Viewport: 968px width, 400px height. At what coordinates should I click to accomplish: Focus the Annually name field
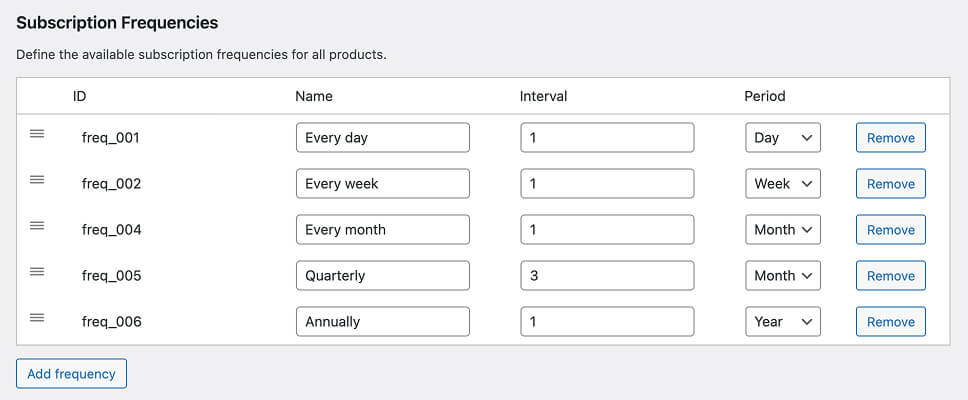pyautogui.click(x=383, y=322)
